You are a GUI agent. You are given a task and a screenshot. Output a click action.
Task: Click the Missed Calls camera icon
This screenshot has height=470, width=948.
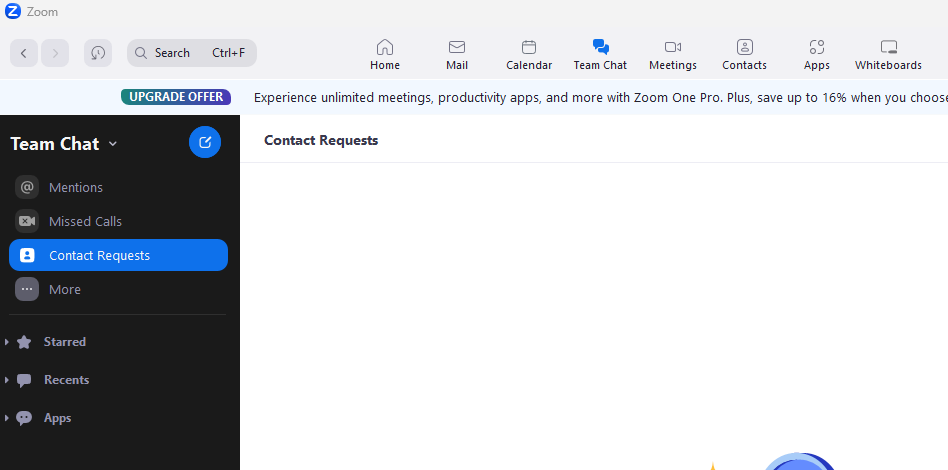click(x=27, y=221)
